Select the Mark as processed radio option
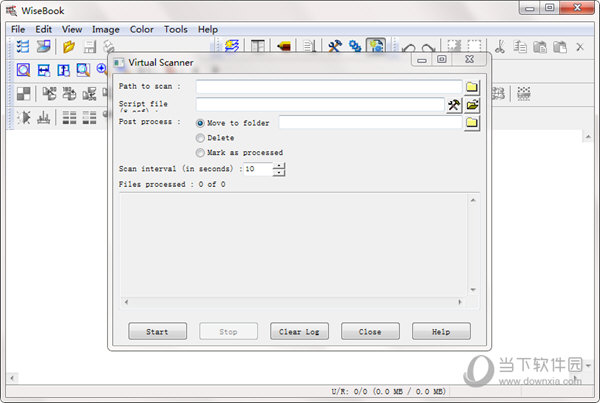Screen dimensions: 600x403 pos(200,153)
